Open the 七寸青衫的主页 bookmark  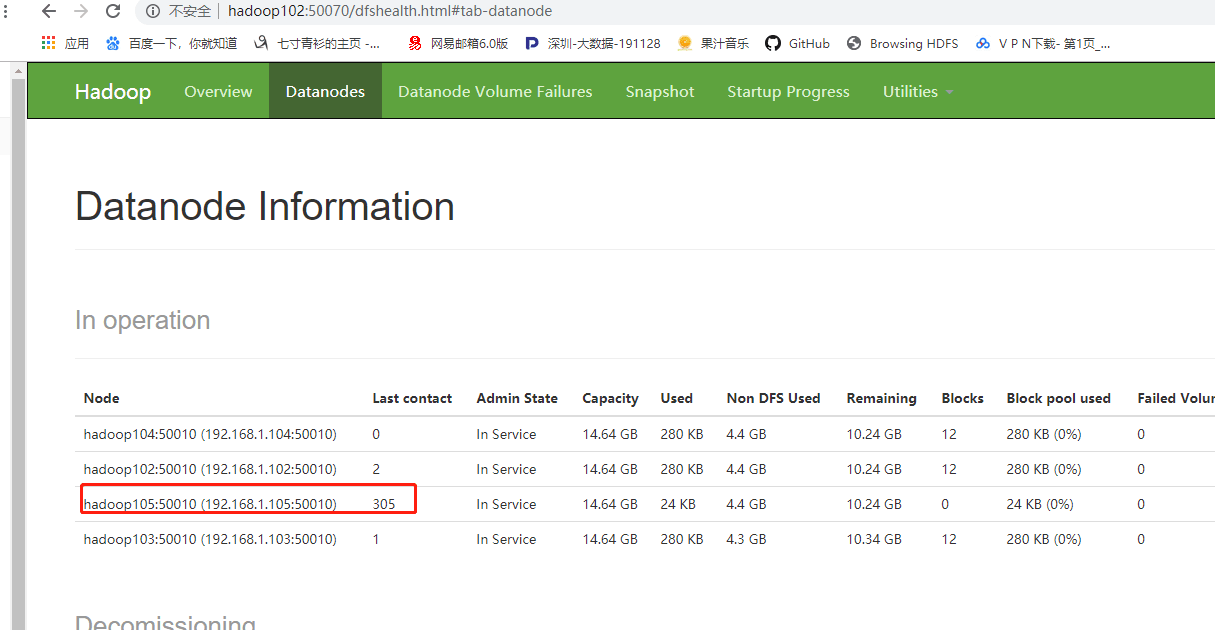pos(317,43)
